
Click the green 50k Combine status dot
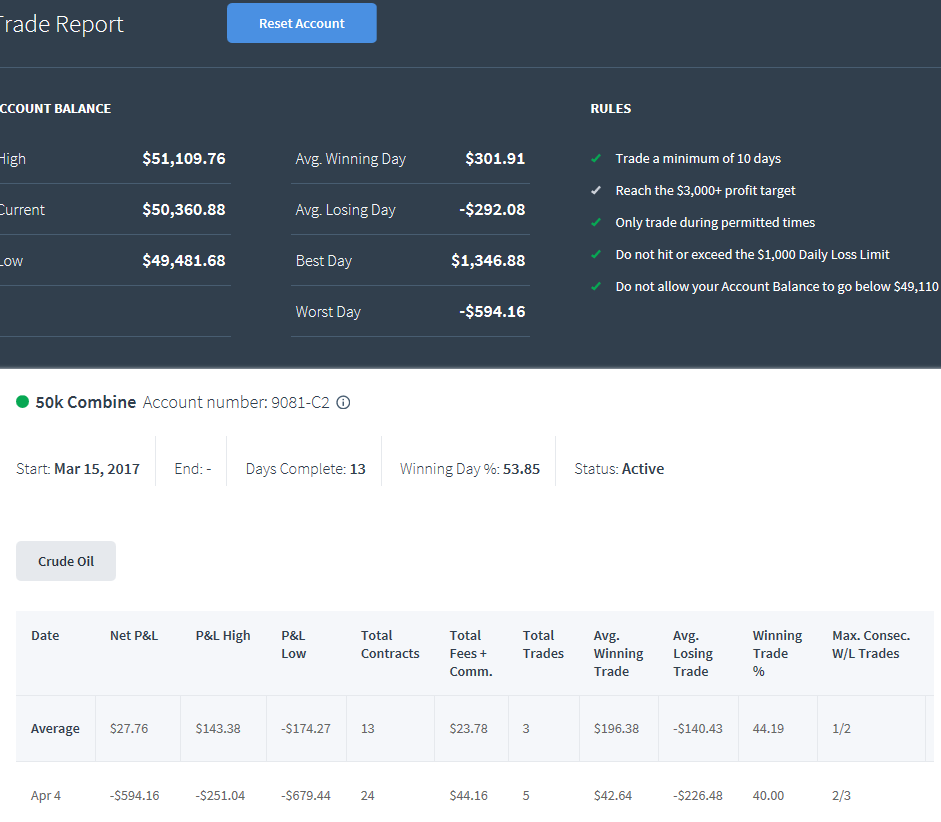pyautogui.click(x=22, y=402)
